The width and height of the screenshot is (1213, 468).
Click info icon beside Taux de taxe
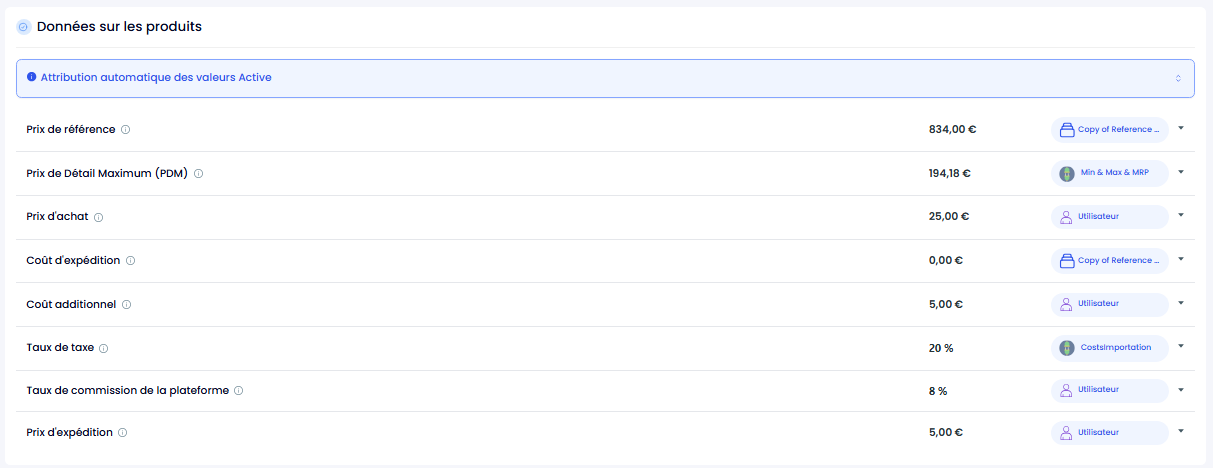click(104, 348)
